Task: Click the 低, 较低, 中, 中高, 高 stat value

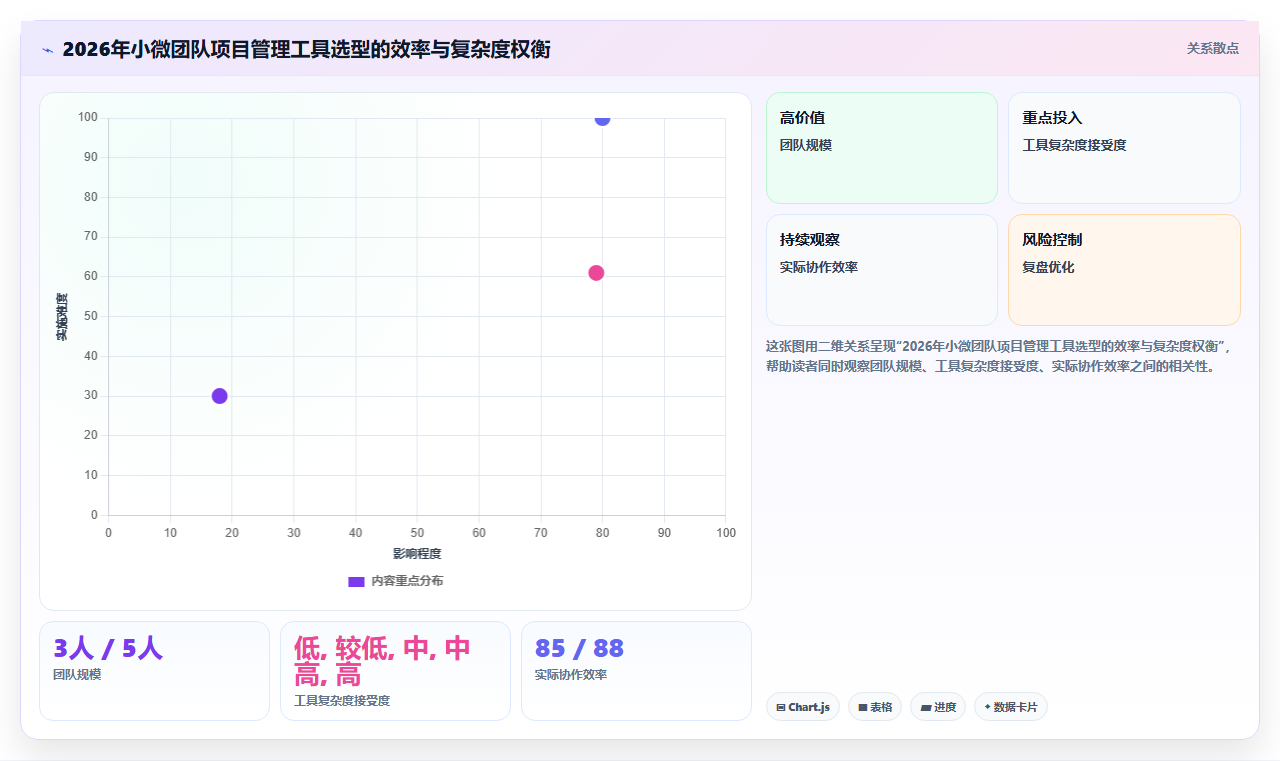Action: click(383, 661)
